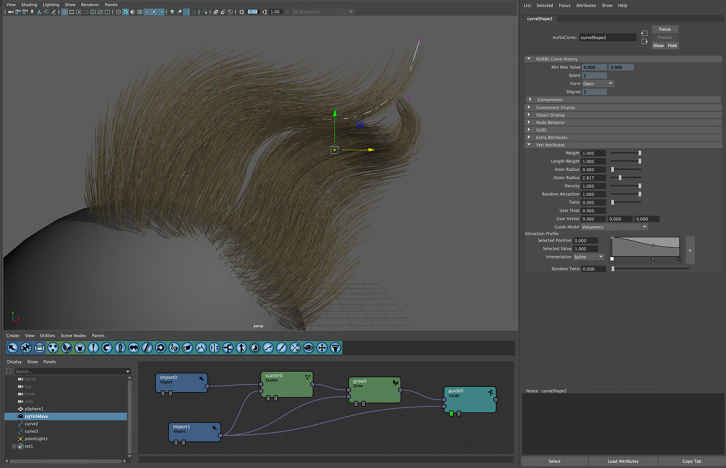Open the Interpolation dropdown
726x468 pixels.
[x=588, y=257]
